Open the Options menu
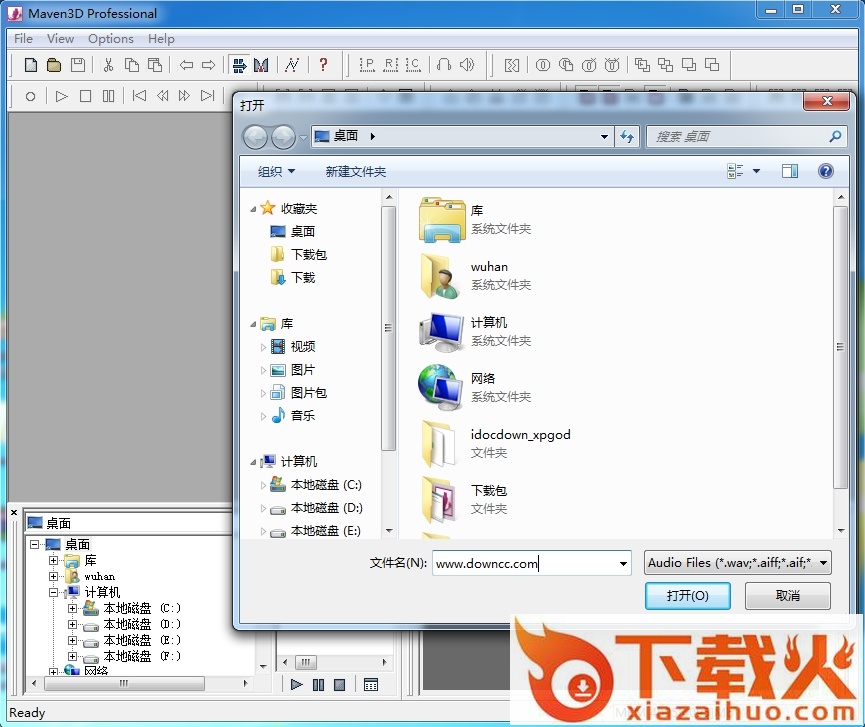 click(110, 38)
